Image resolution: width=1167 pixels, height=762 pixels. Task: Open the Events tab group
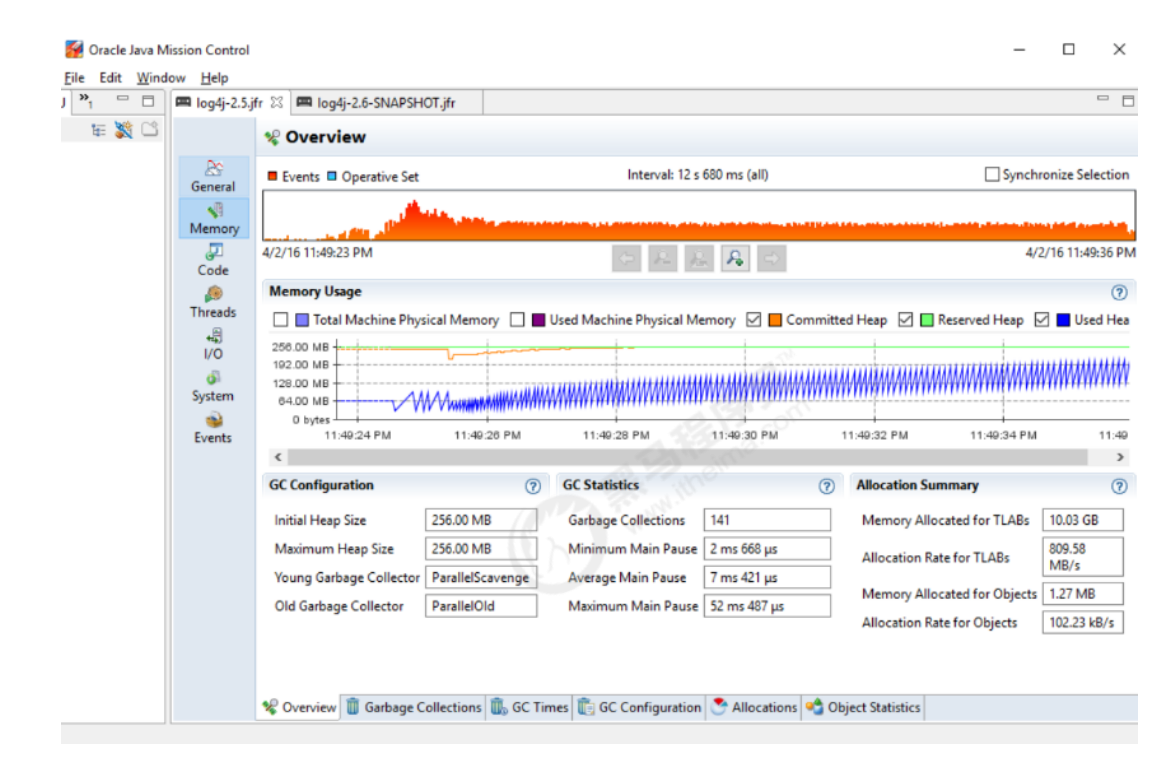pyautogui.click(x=213, y=428)
